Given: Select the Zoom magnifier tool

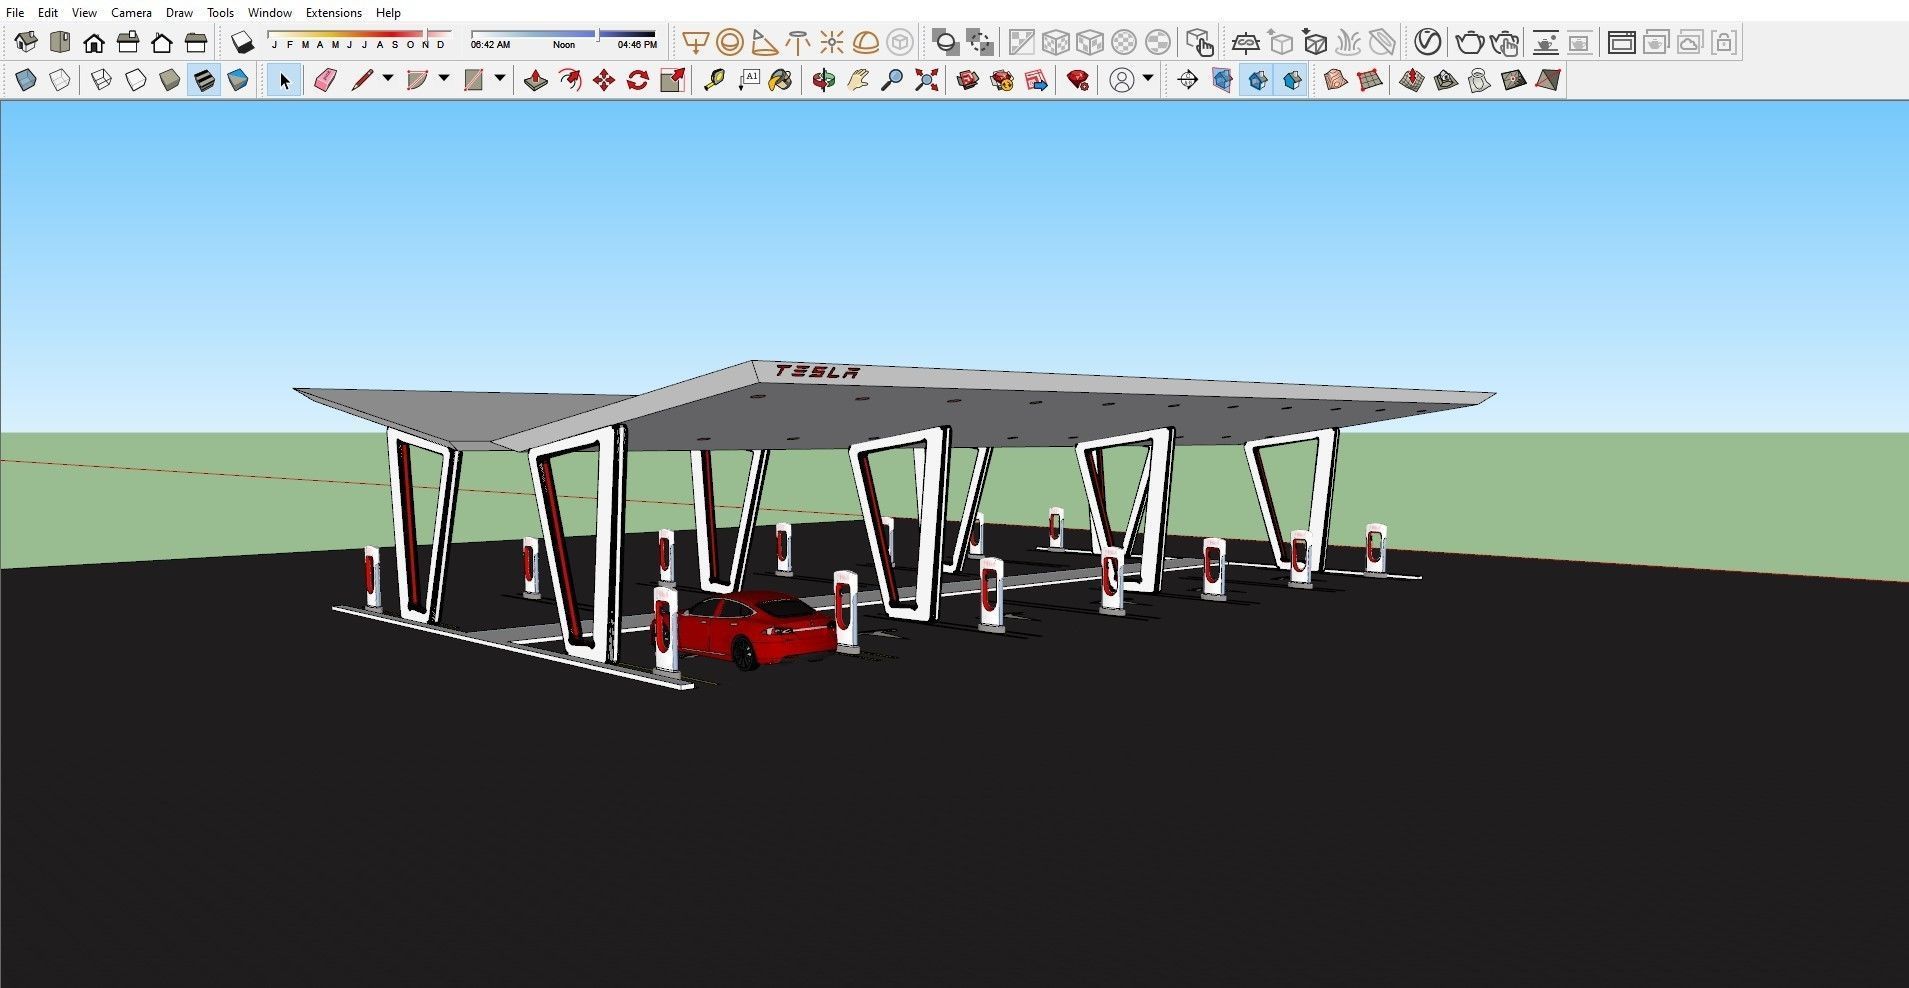Looking at the screenshot, I should pos(892,80).
